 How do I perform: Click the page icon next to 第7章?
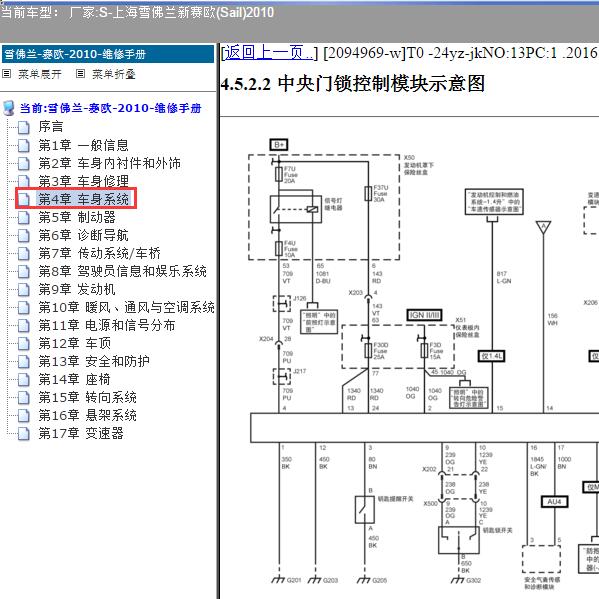coord(24,254)
